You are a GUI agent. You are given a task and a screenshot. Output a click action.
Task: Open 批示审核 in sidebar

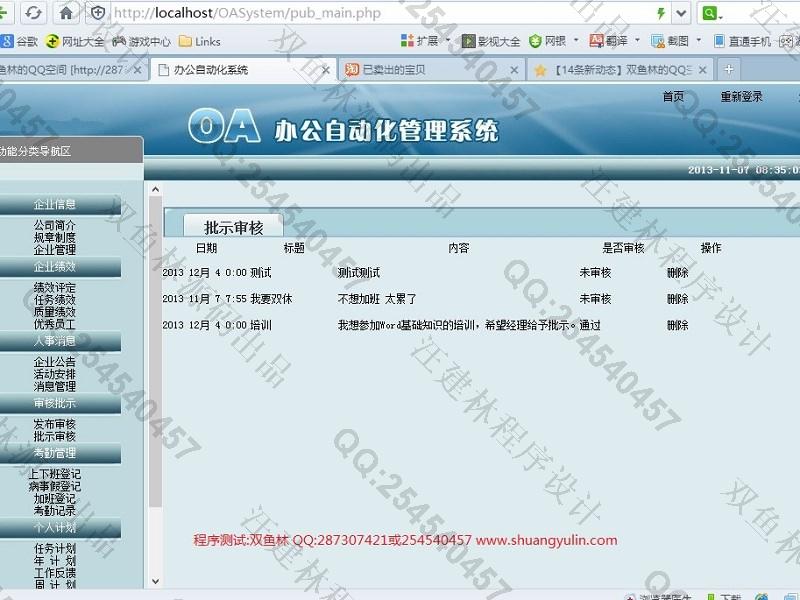pos(55,436)
